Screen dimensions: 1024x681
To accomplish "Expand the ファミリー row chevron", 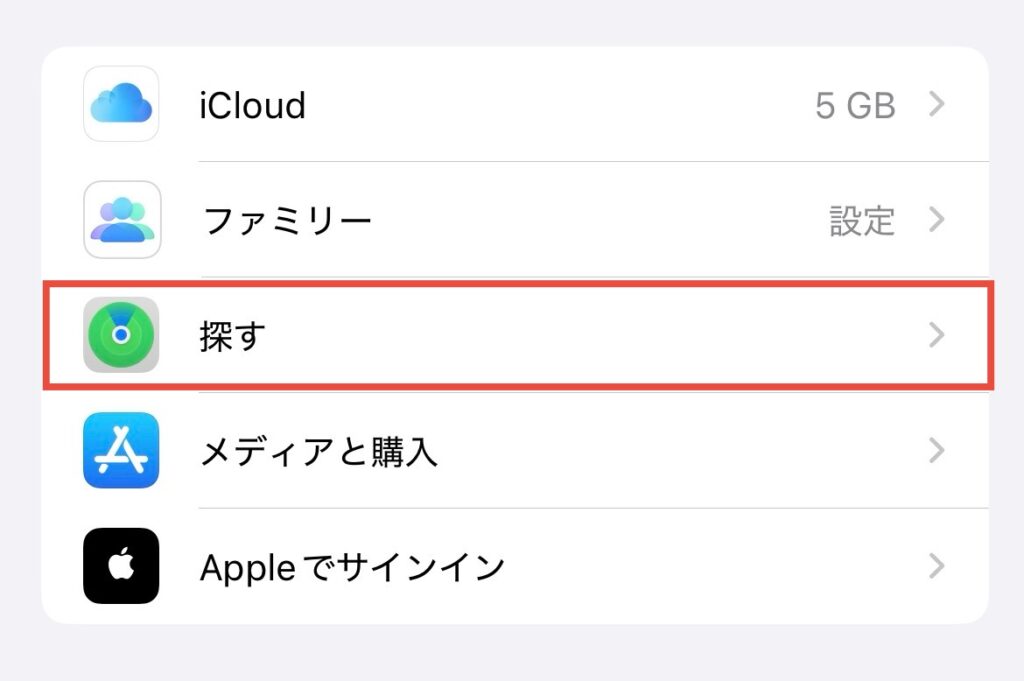I will (937, 219).
